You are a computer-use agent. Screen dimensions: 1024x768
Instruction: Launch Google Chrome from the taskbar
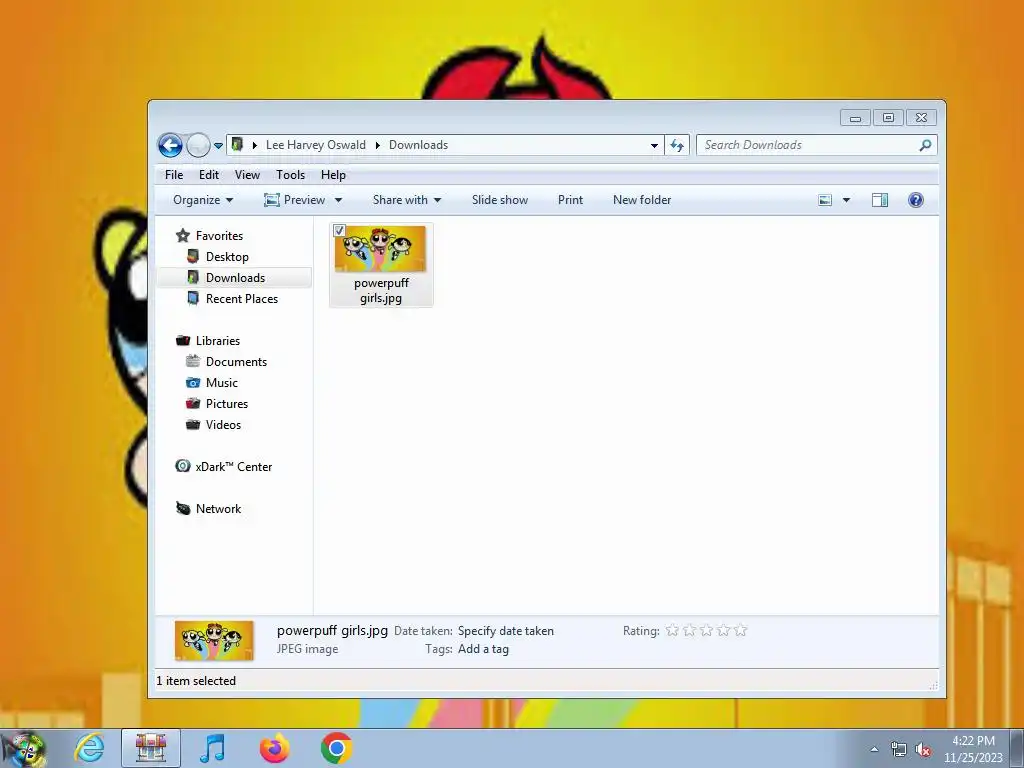coord(336,748)
